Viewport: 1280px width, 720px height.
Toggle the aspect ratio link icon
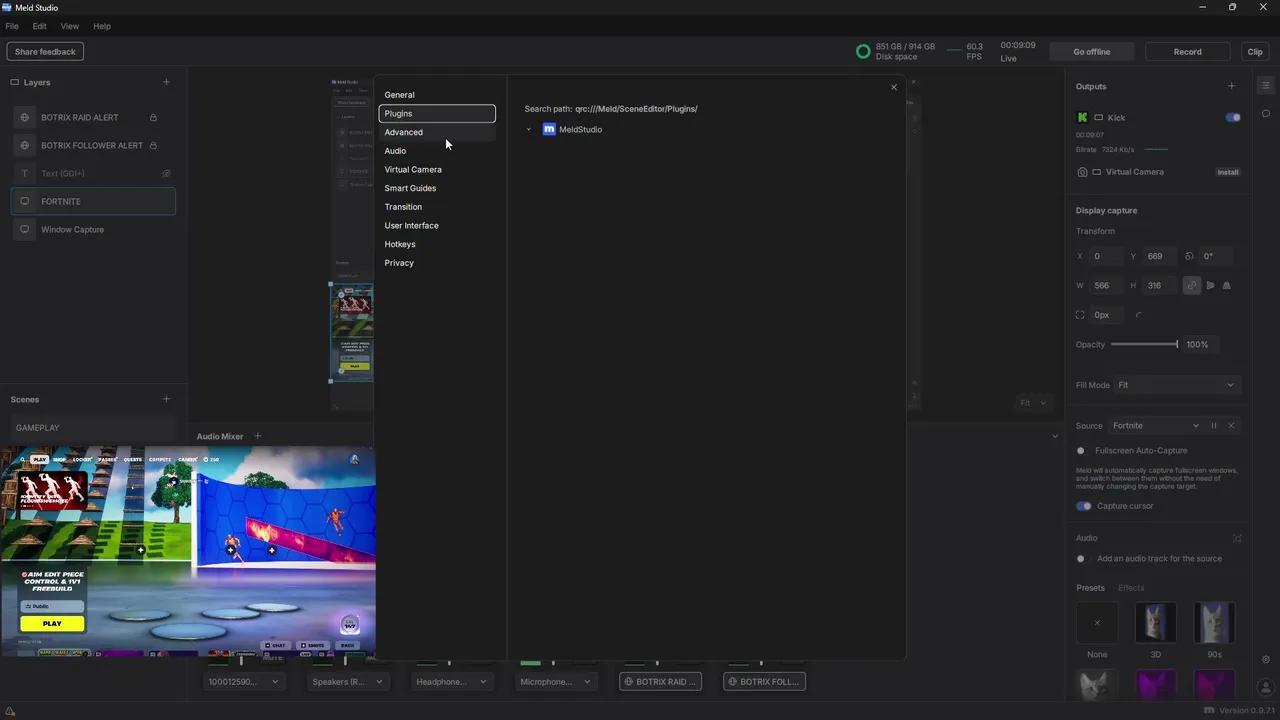click(x=1191, y=285)
